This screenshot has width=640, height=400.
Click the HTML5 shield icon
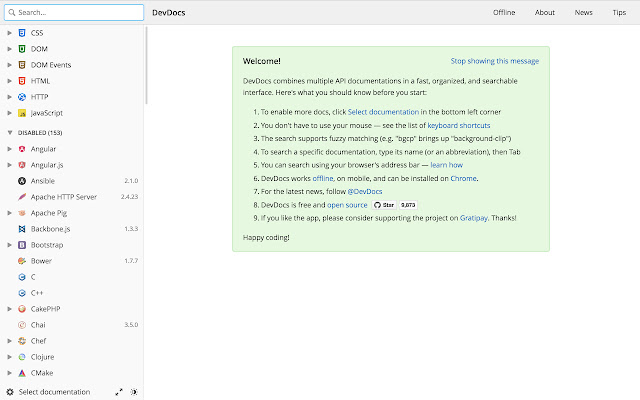pyautogui.click(x=22, y=81)
